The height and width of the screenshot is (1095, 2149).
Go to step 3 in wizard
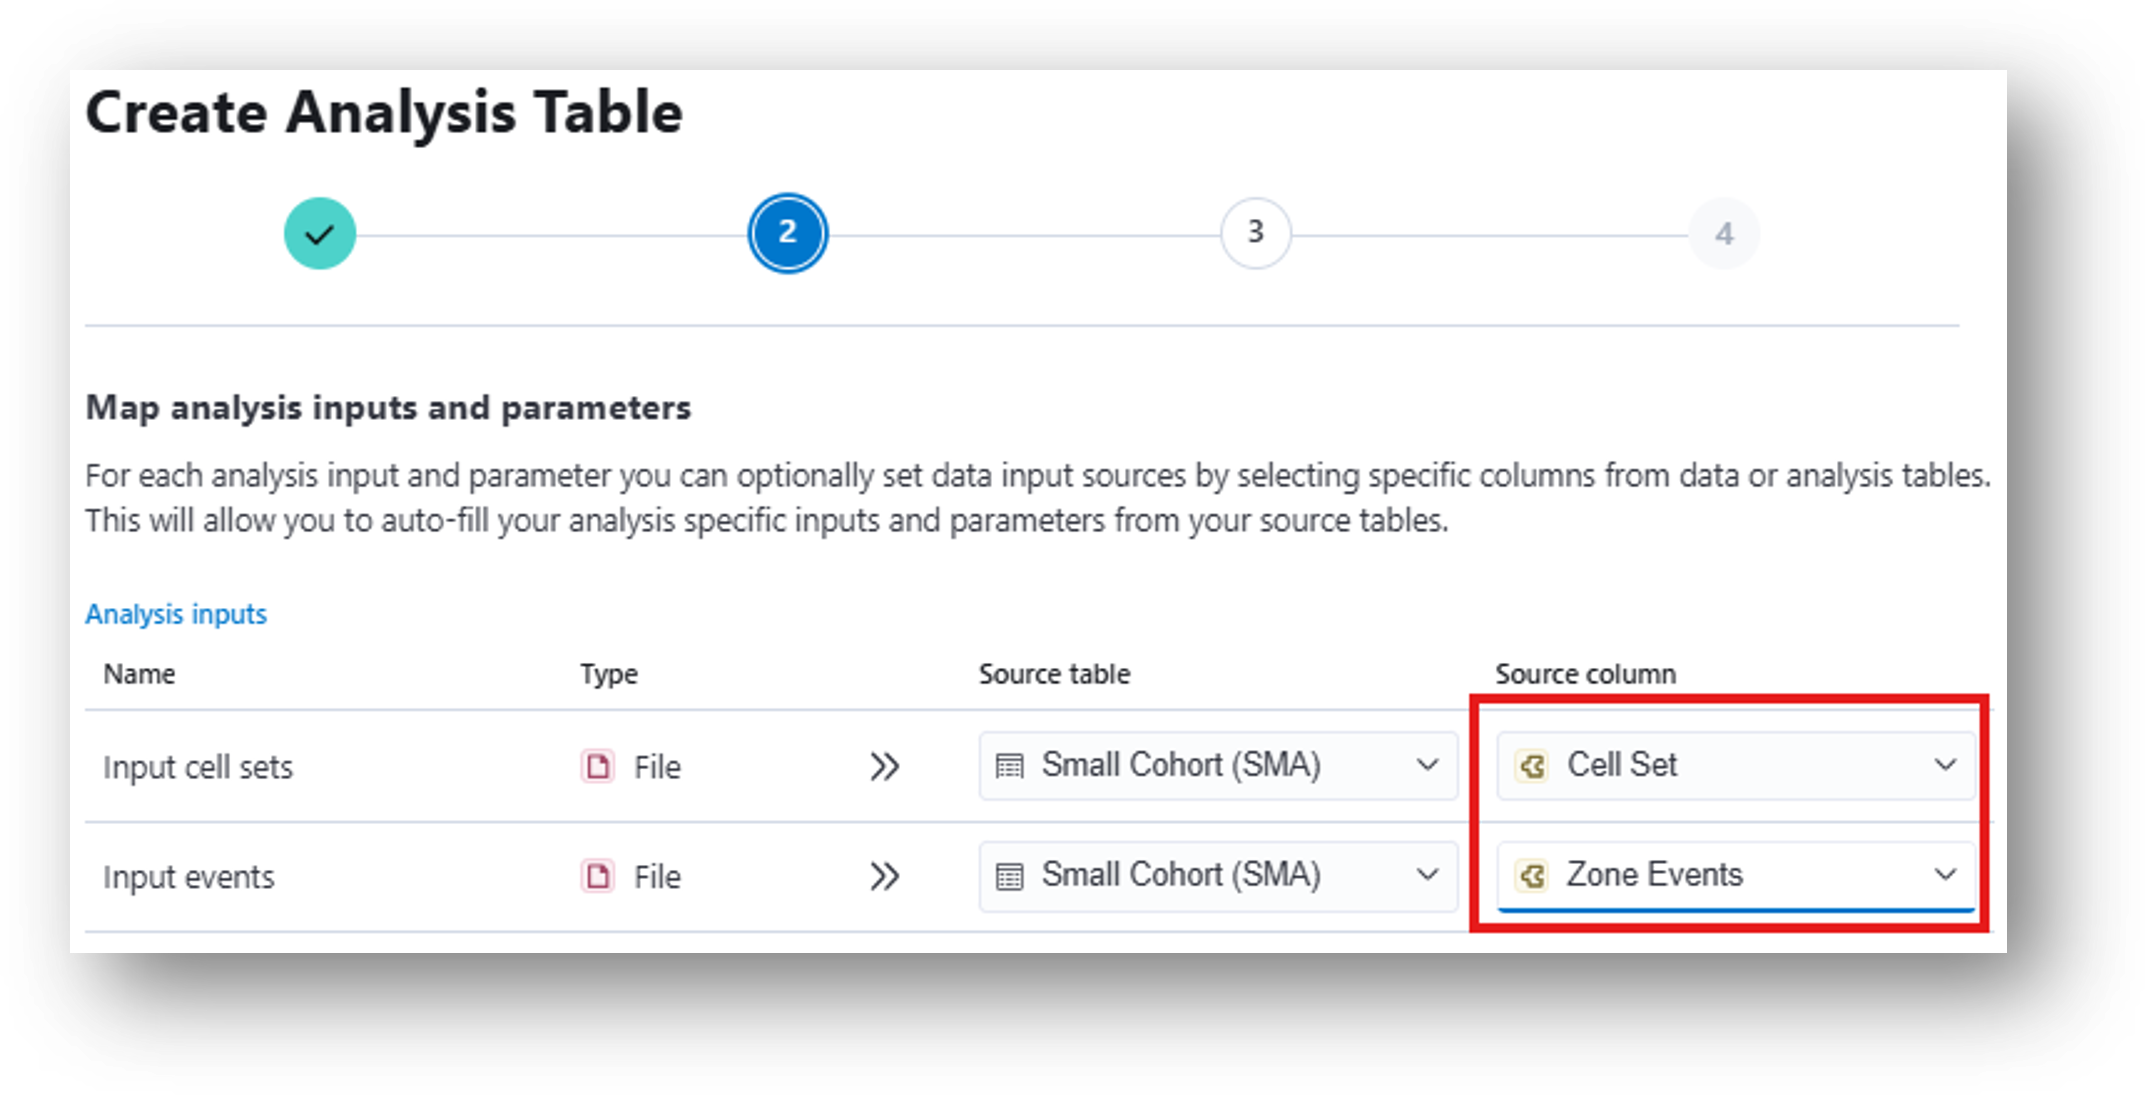coord(1255,233)
